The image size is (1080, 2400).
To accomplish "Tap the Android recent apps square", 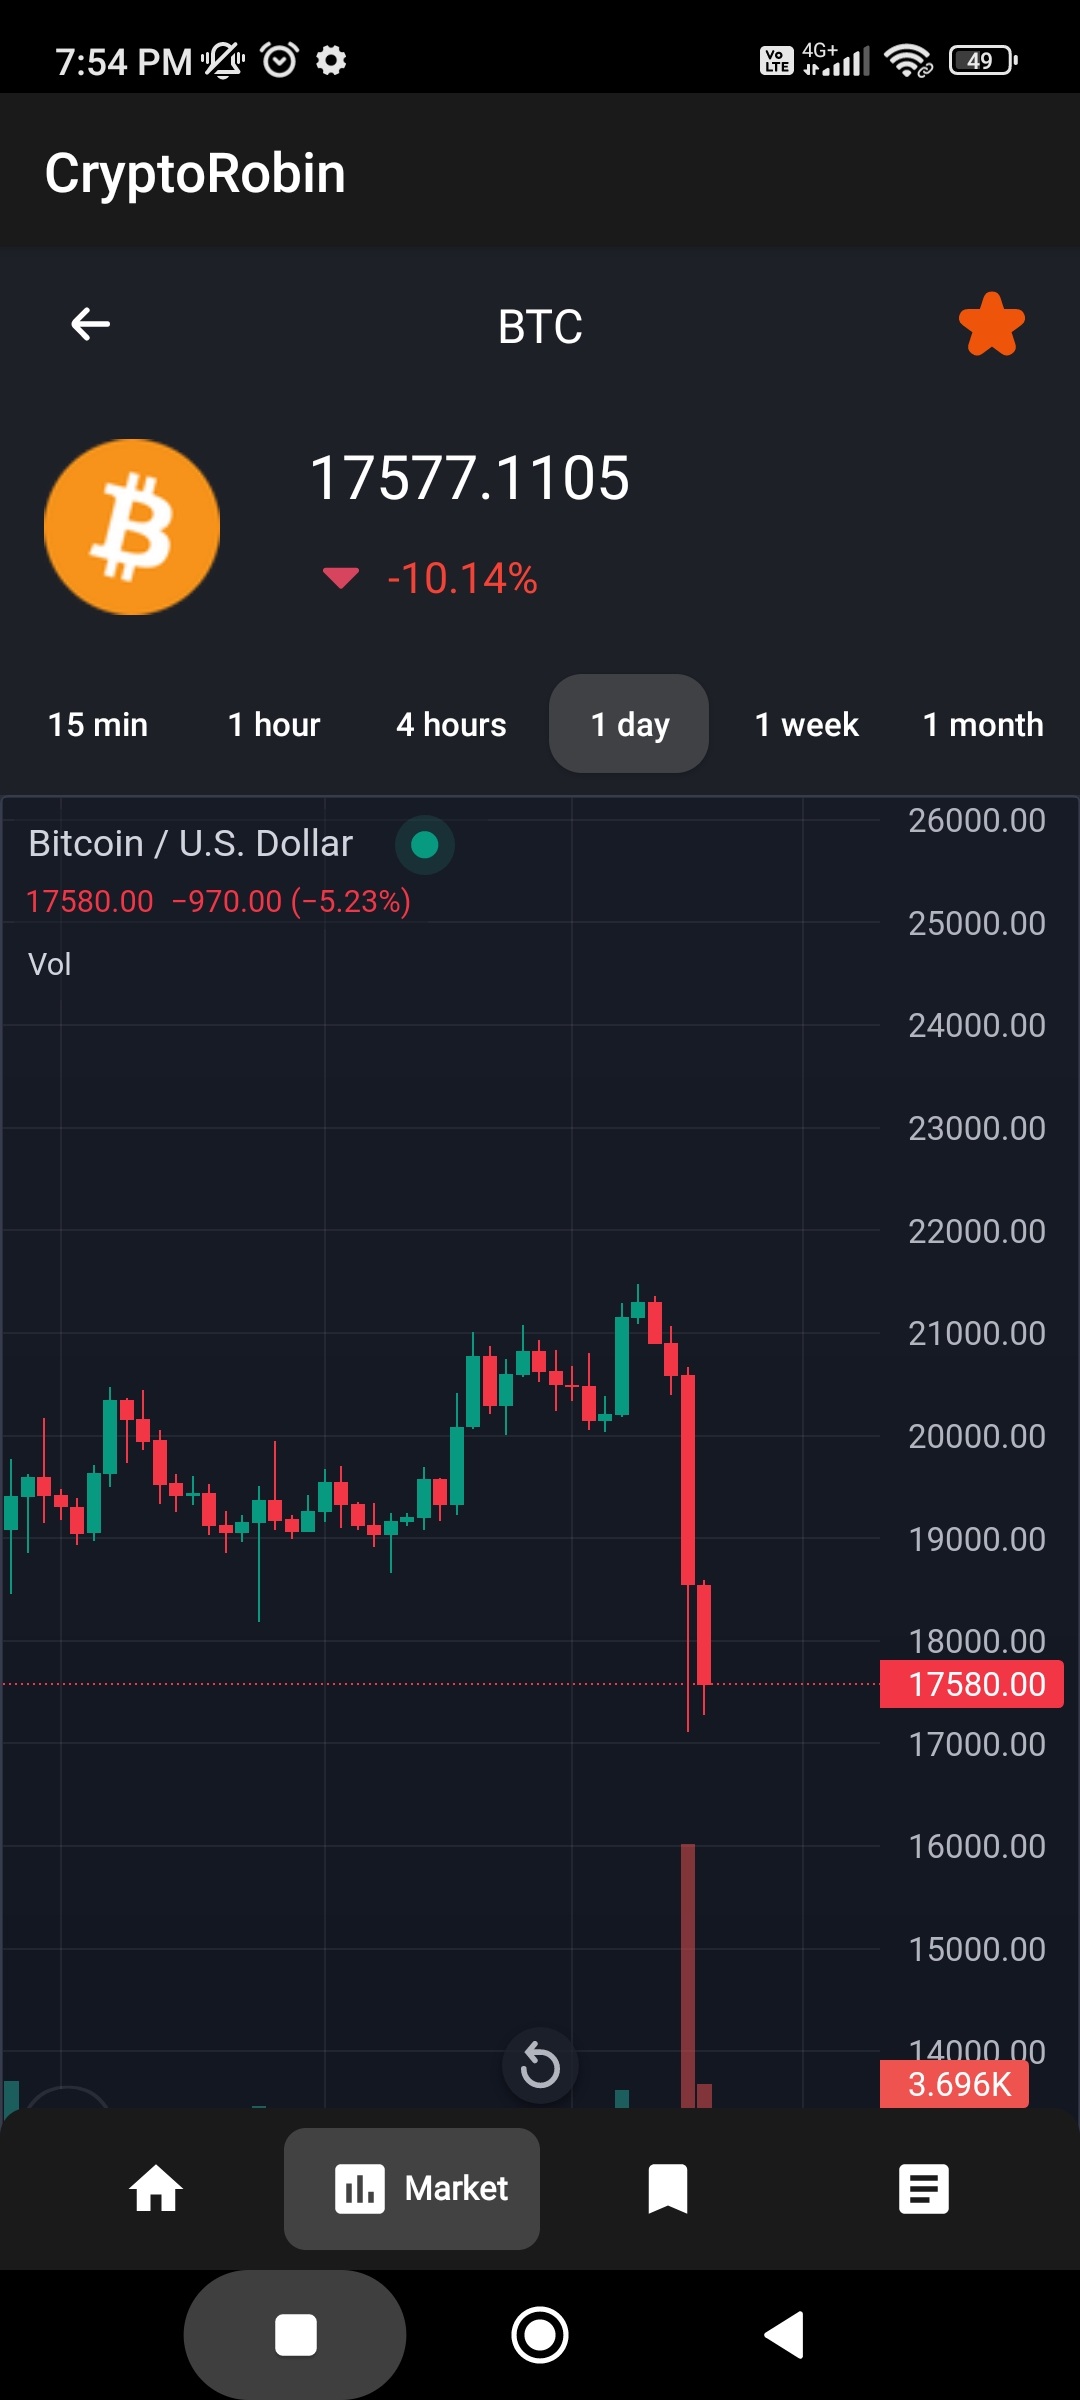I will click(296, 2335).
